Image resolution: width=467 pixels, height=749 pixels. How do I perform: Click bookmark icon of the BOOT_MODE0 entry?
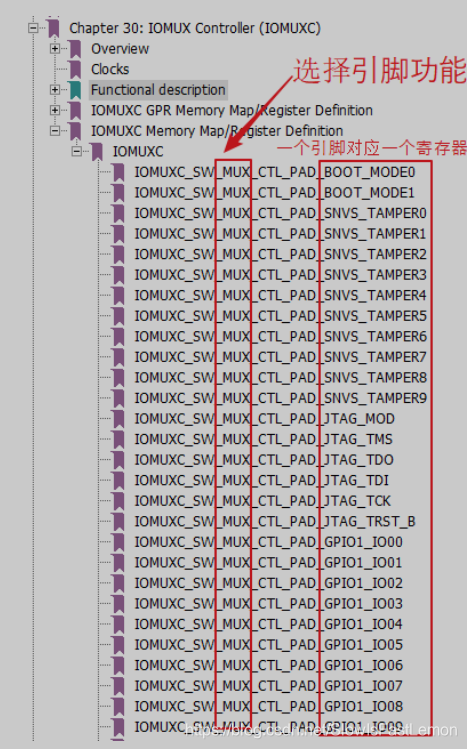pos(118,172)
